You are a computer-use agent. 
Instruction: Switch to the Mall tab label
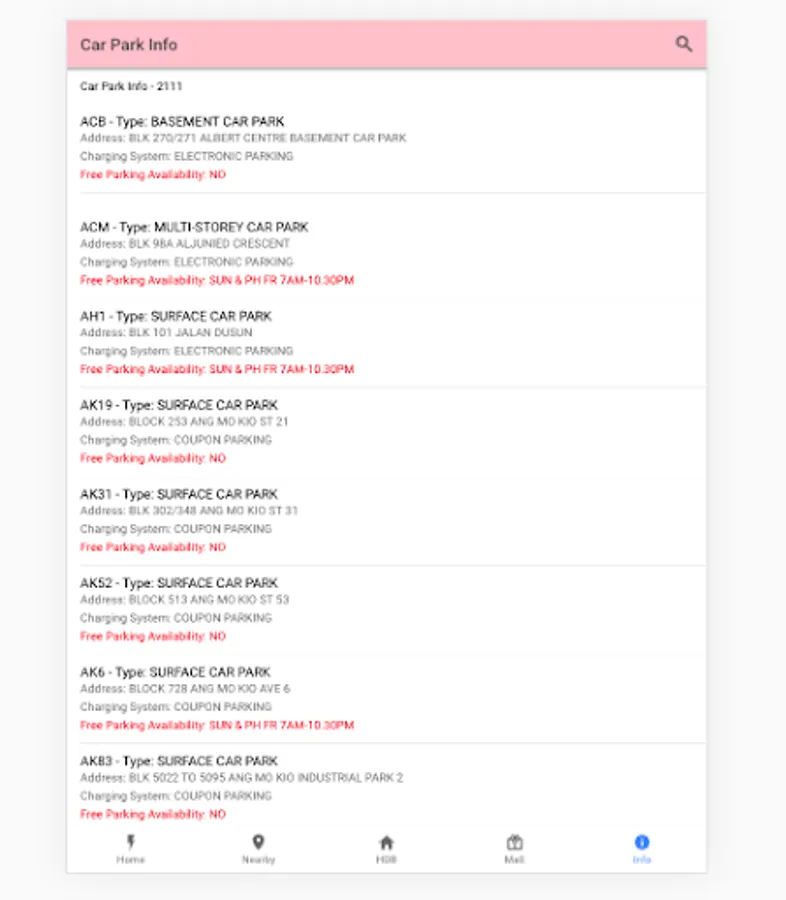point(514,859)
